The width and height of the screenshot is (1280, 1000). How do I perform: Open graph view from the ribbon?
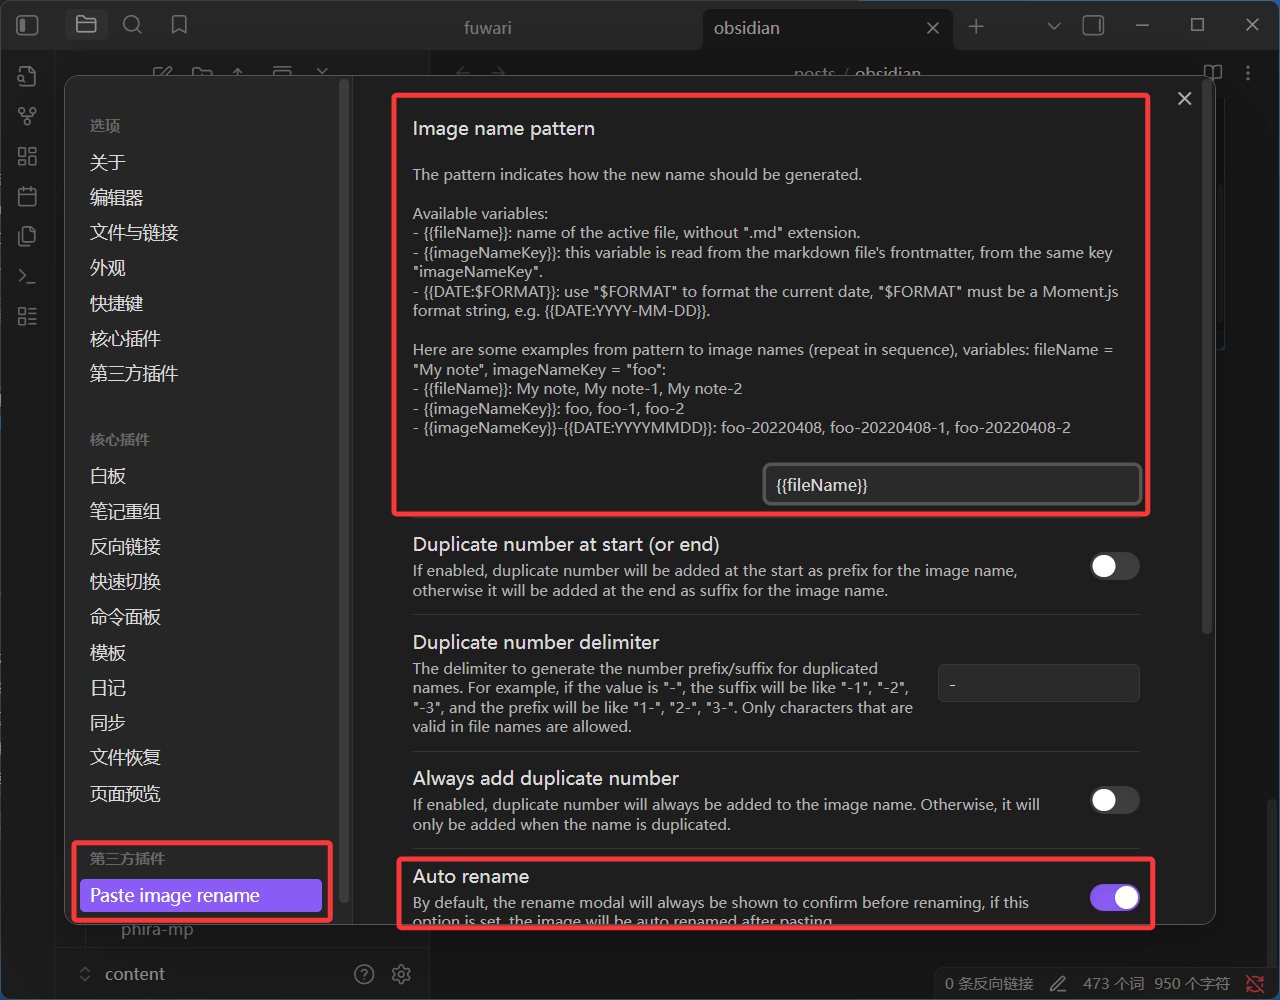pyautogui.click(x=28, y=116)
